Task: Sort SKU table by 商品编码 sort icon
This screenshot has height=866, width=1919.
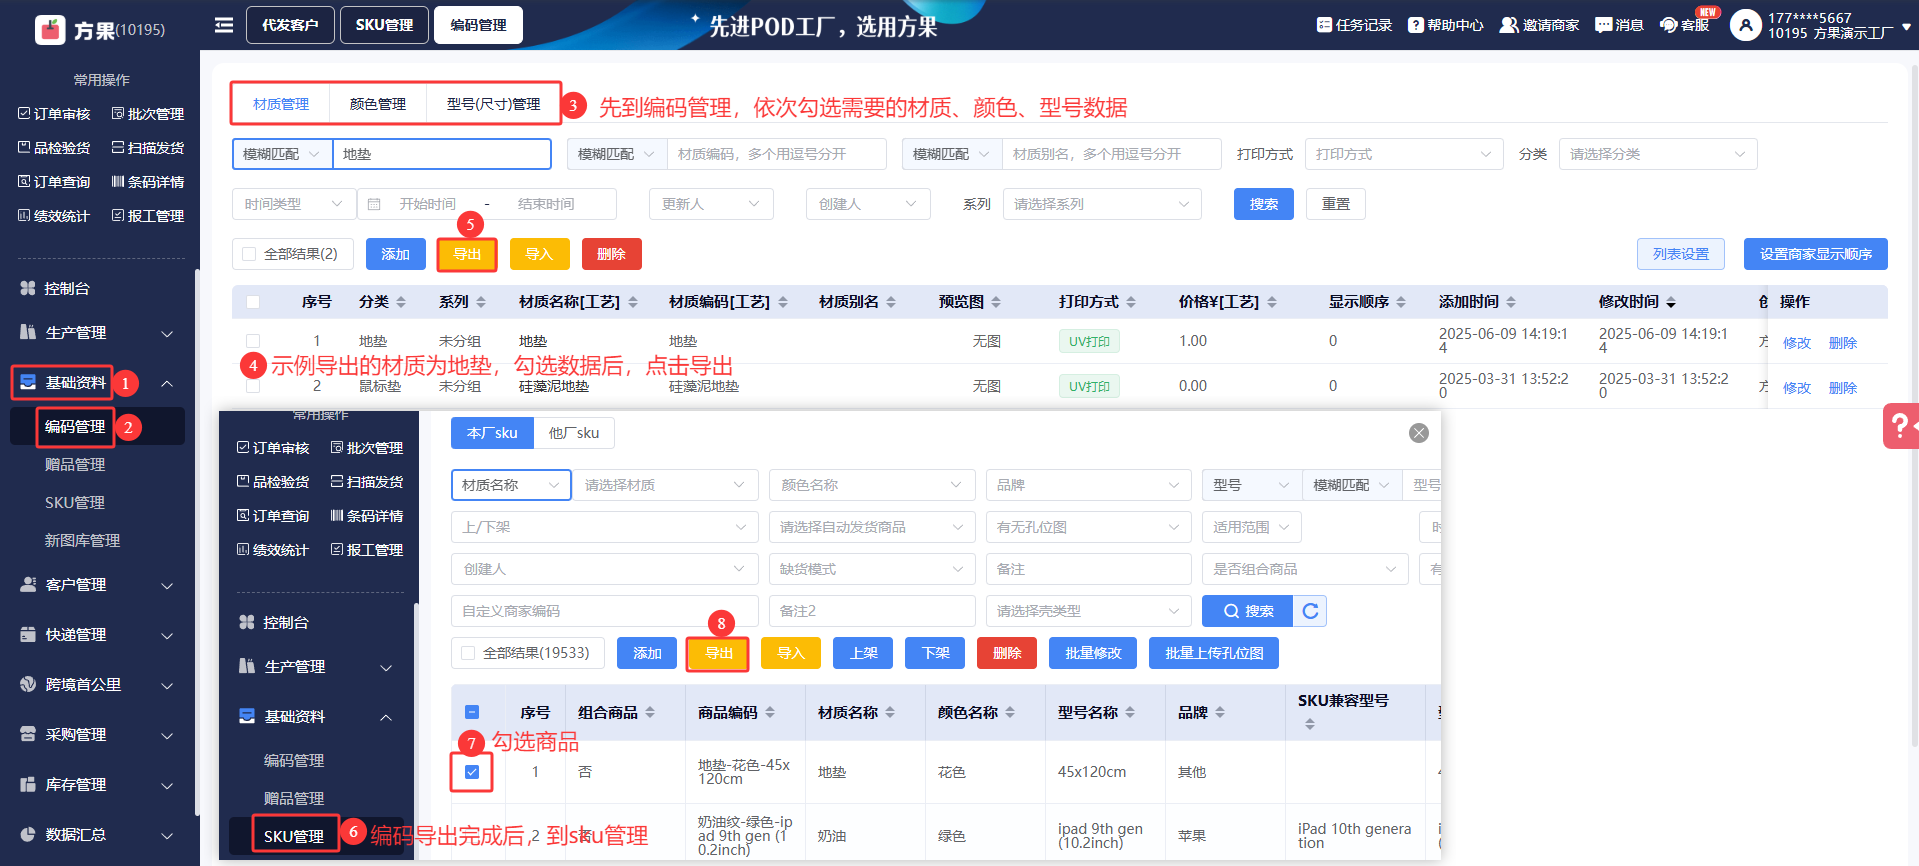Action: 770,712
